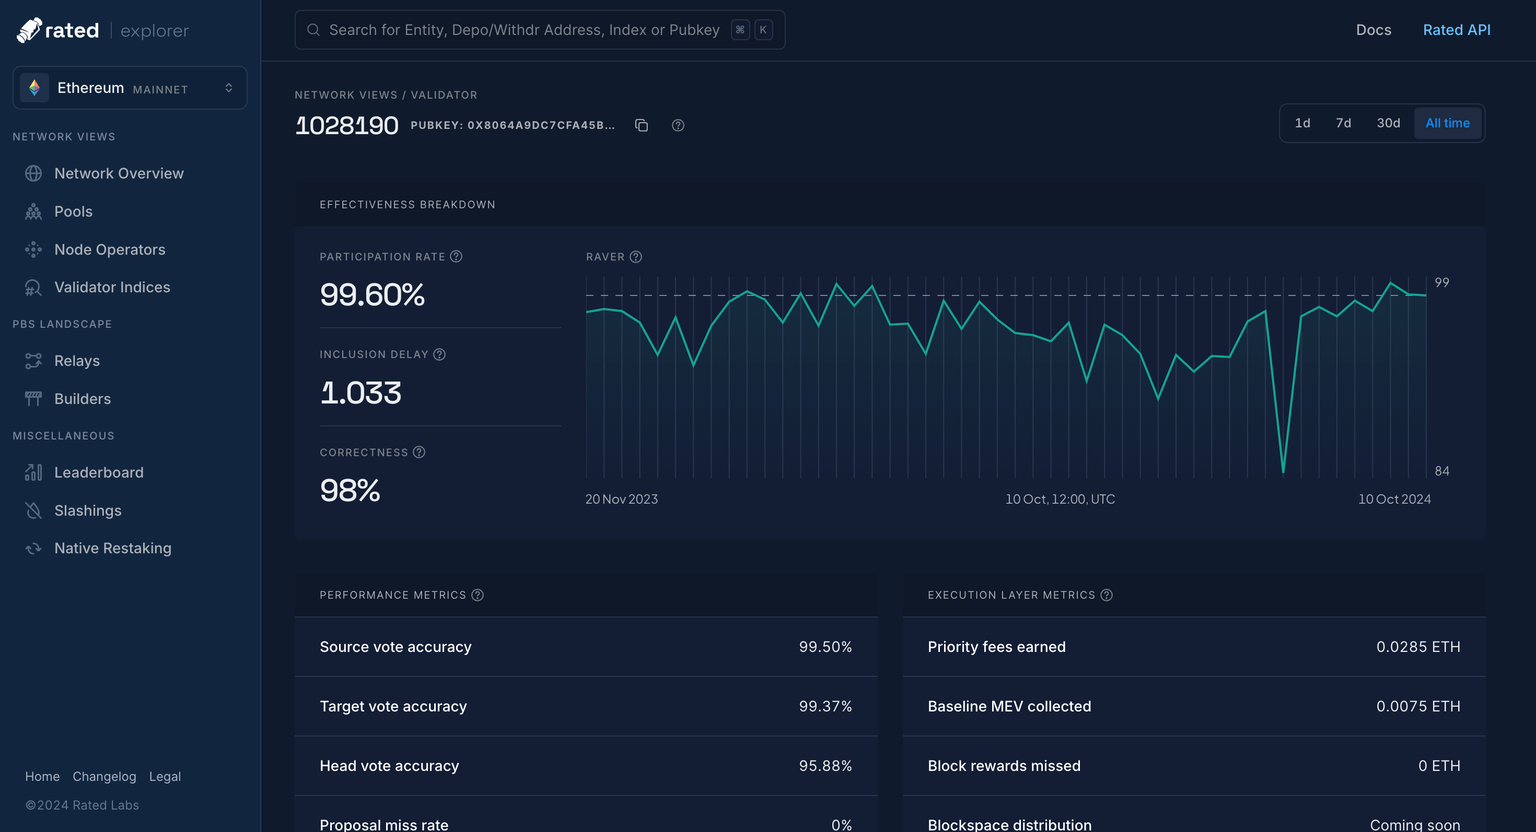Open the Legal footer link

165,776
